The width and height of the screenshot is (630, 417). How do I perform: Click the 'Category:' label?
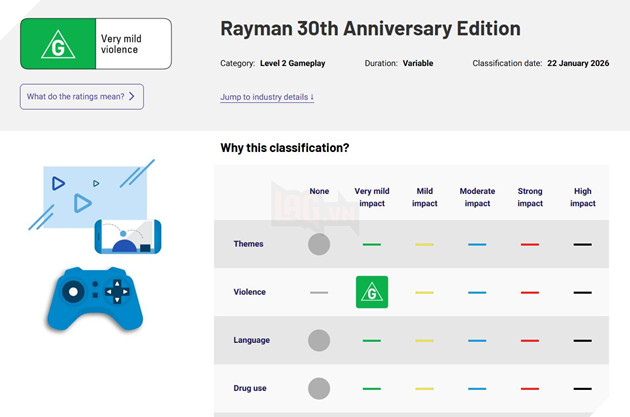[237, 63]
